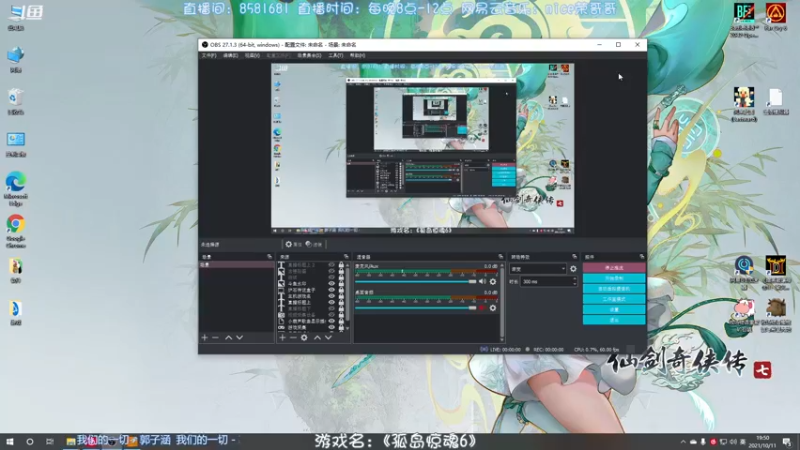Toggle visibility eye of 游戏采集 source
The width and height of the screenshot is (800, 450).
point(332,327)
